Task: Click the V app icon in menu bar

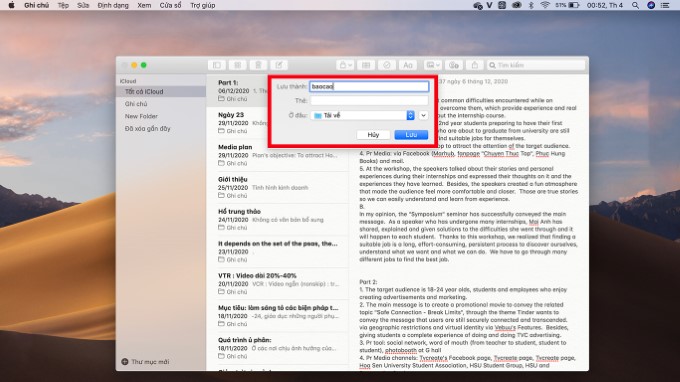Action: pyautogui.click(x=489, y=5)
